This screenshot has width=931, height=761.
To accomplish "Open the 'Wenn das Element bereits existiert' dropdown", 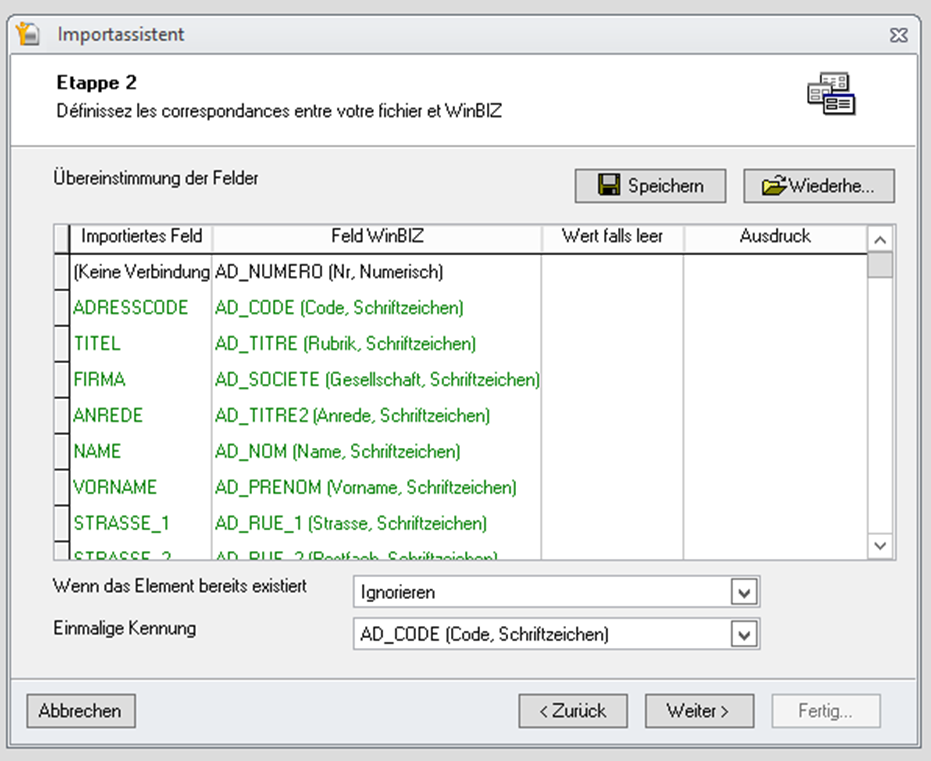I will click(x=743, y=592).
